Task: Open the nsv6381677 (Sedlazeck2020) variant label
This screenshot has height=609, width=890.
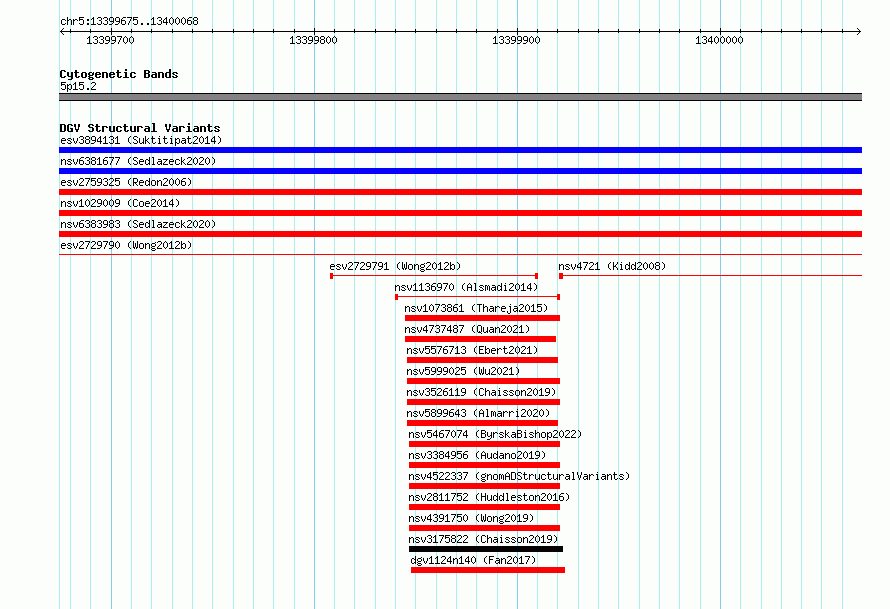Action: 138,161
